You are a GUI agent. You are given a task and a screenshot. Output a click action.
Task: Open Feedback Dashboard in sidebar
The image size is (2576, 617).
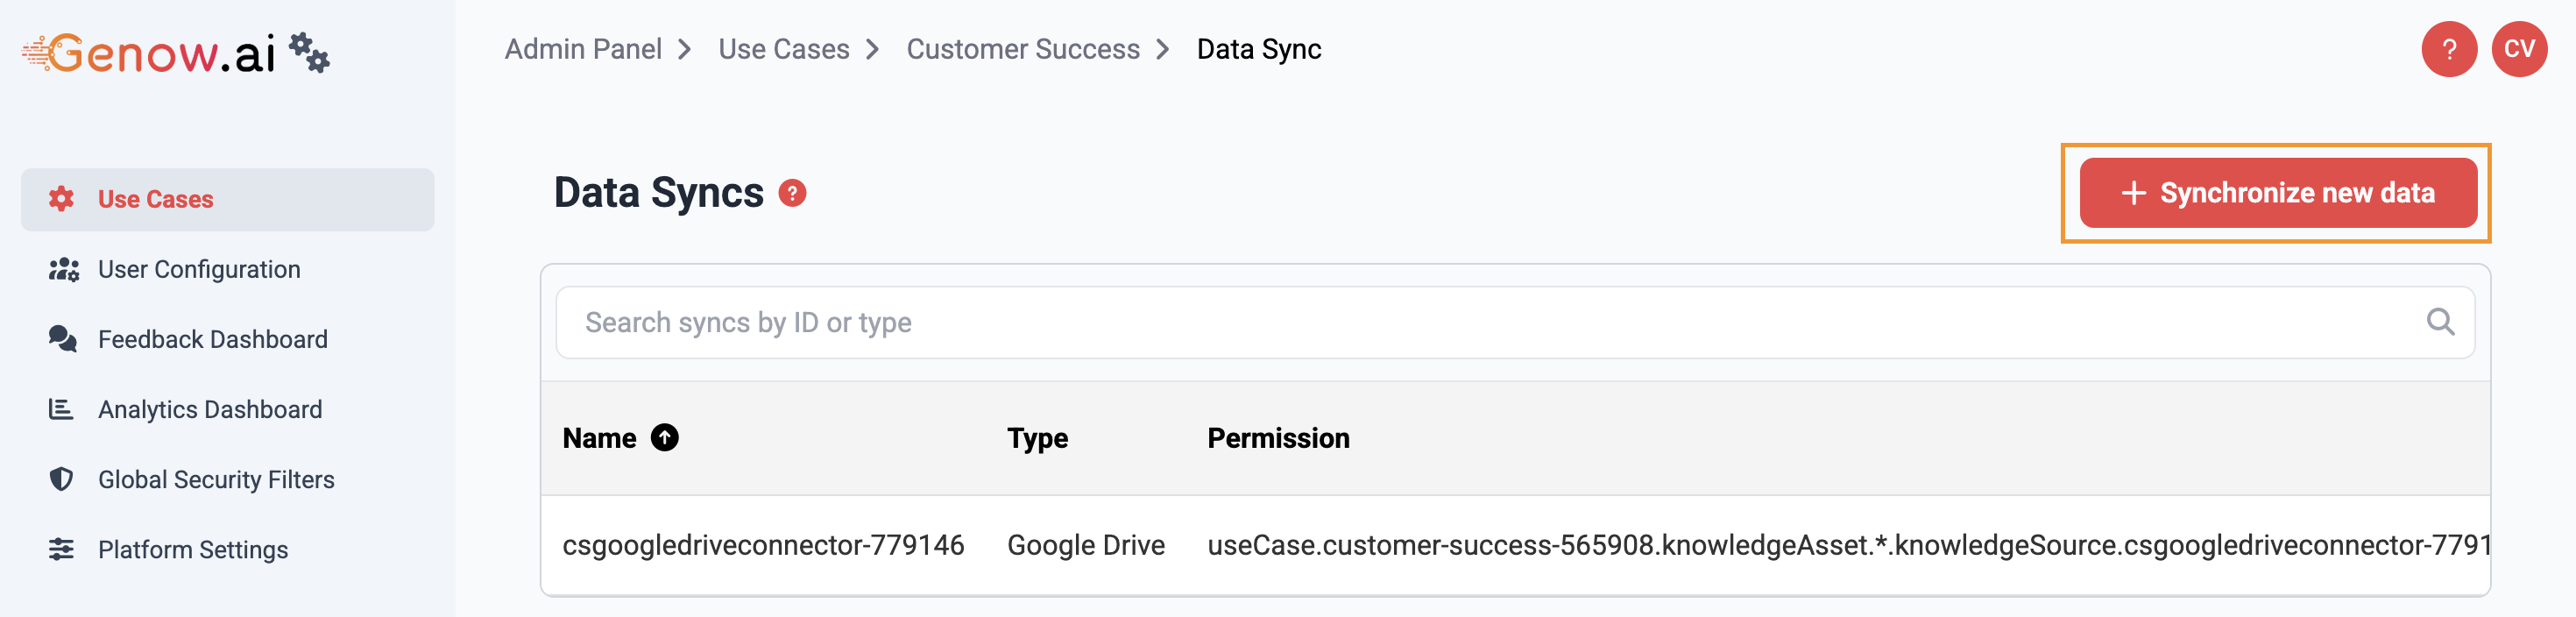pos(212,339)
